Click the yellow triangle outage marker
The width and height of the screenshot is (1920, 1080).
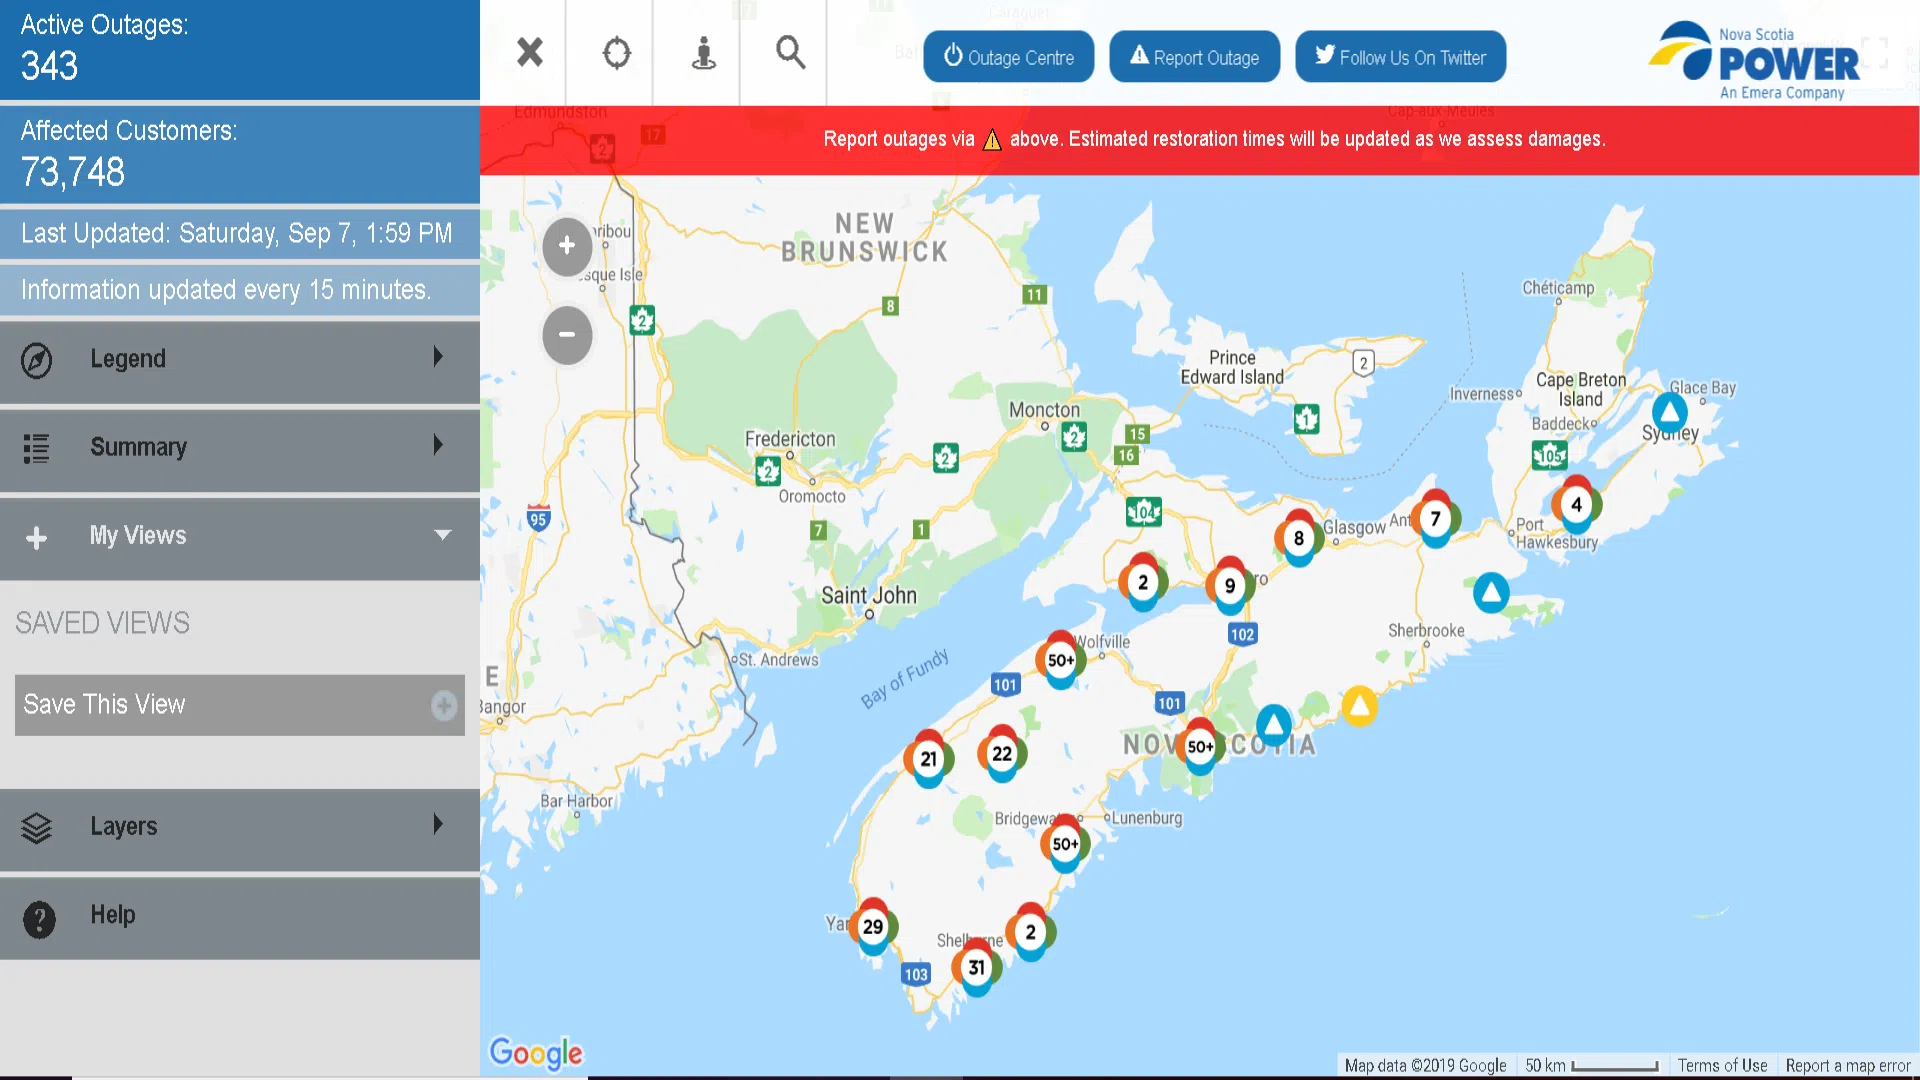[1359, 706]
